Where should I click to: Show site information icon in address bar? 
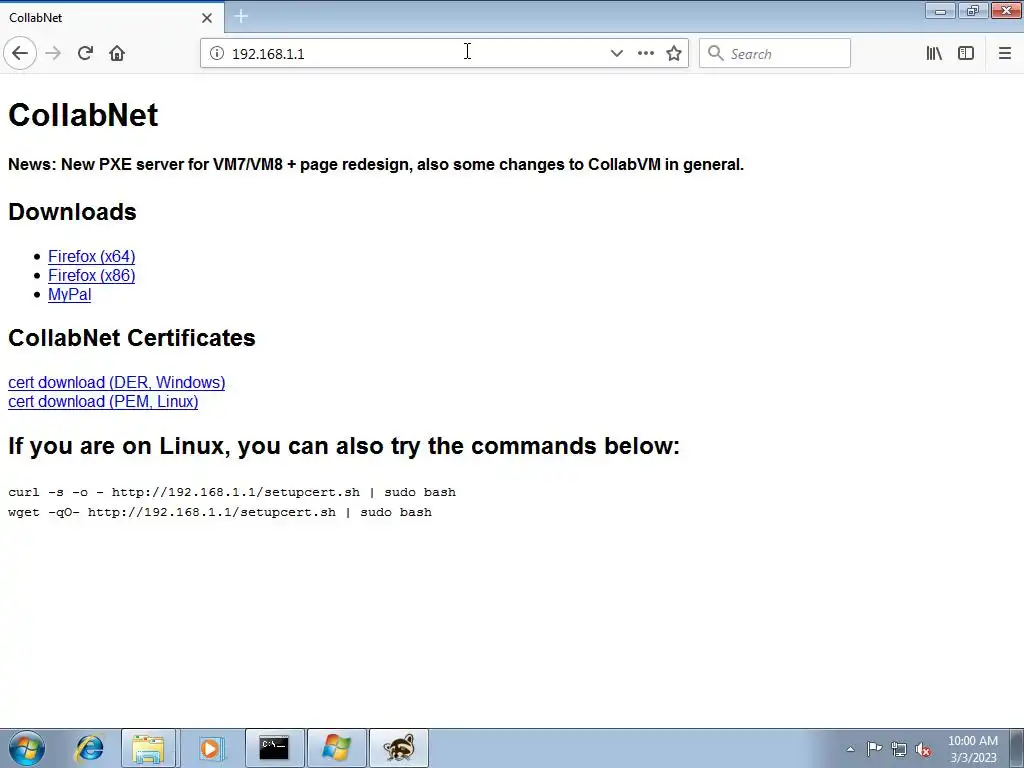pyautogui.click(x=217, y=54)
